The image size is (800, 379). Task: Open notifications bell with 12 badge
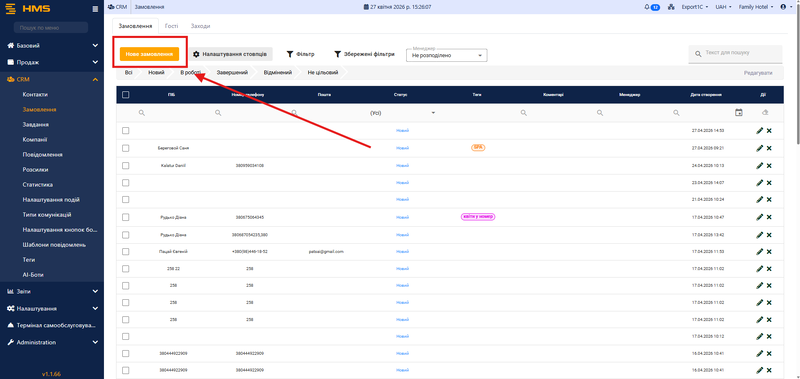[x=652, y=7]
